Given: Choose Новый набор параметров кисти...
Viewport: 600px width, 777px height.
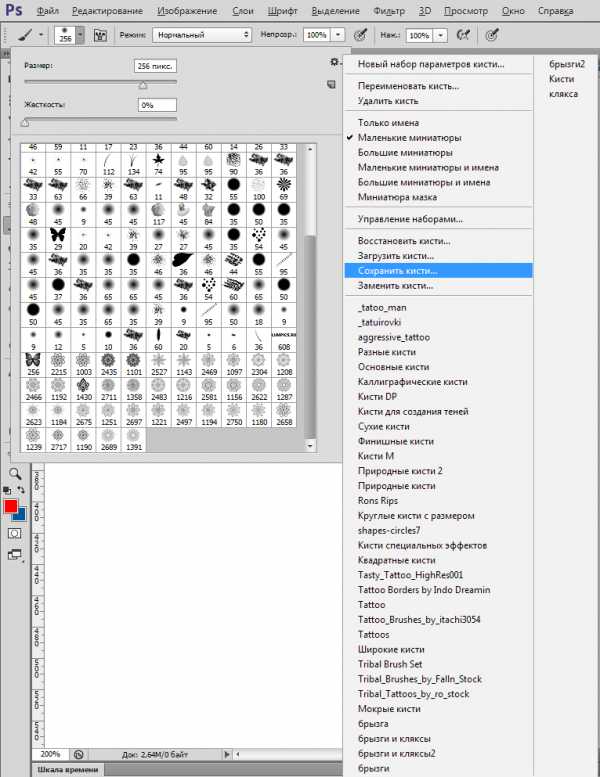Looking at the screenshot, I should (438, 64).
